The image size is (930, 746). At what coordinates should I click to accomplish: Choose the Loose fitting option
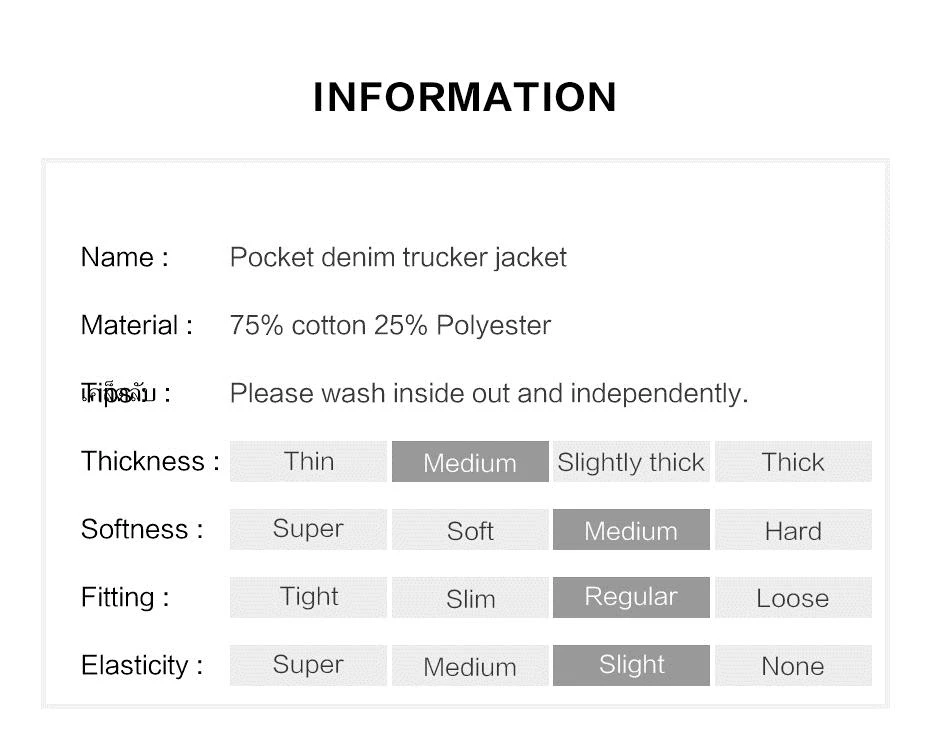coord(794,597)
